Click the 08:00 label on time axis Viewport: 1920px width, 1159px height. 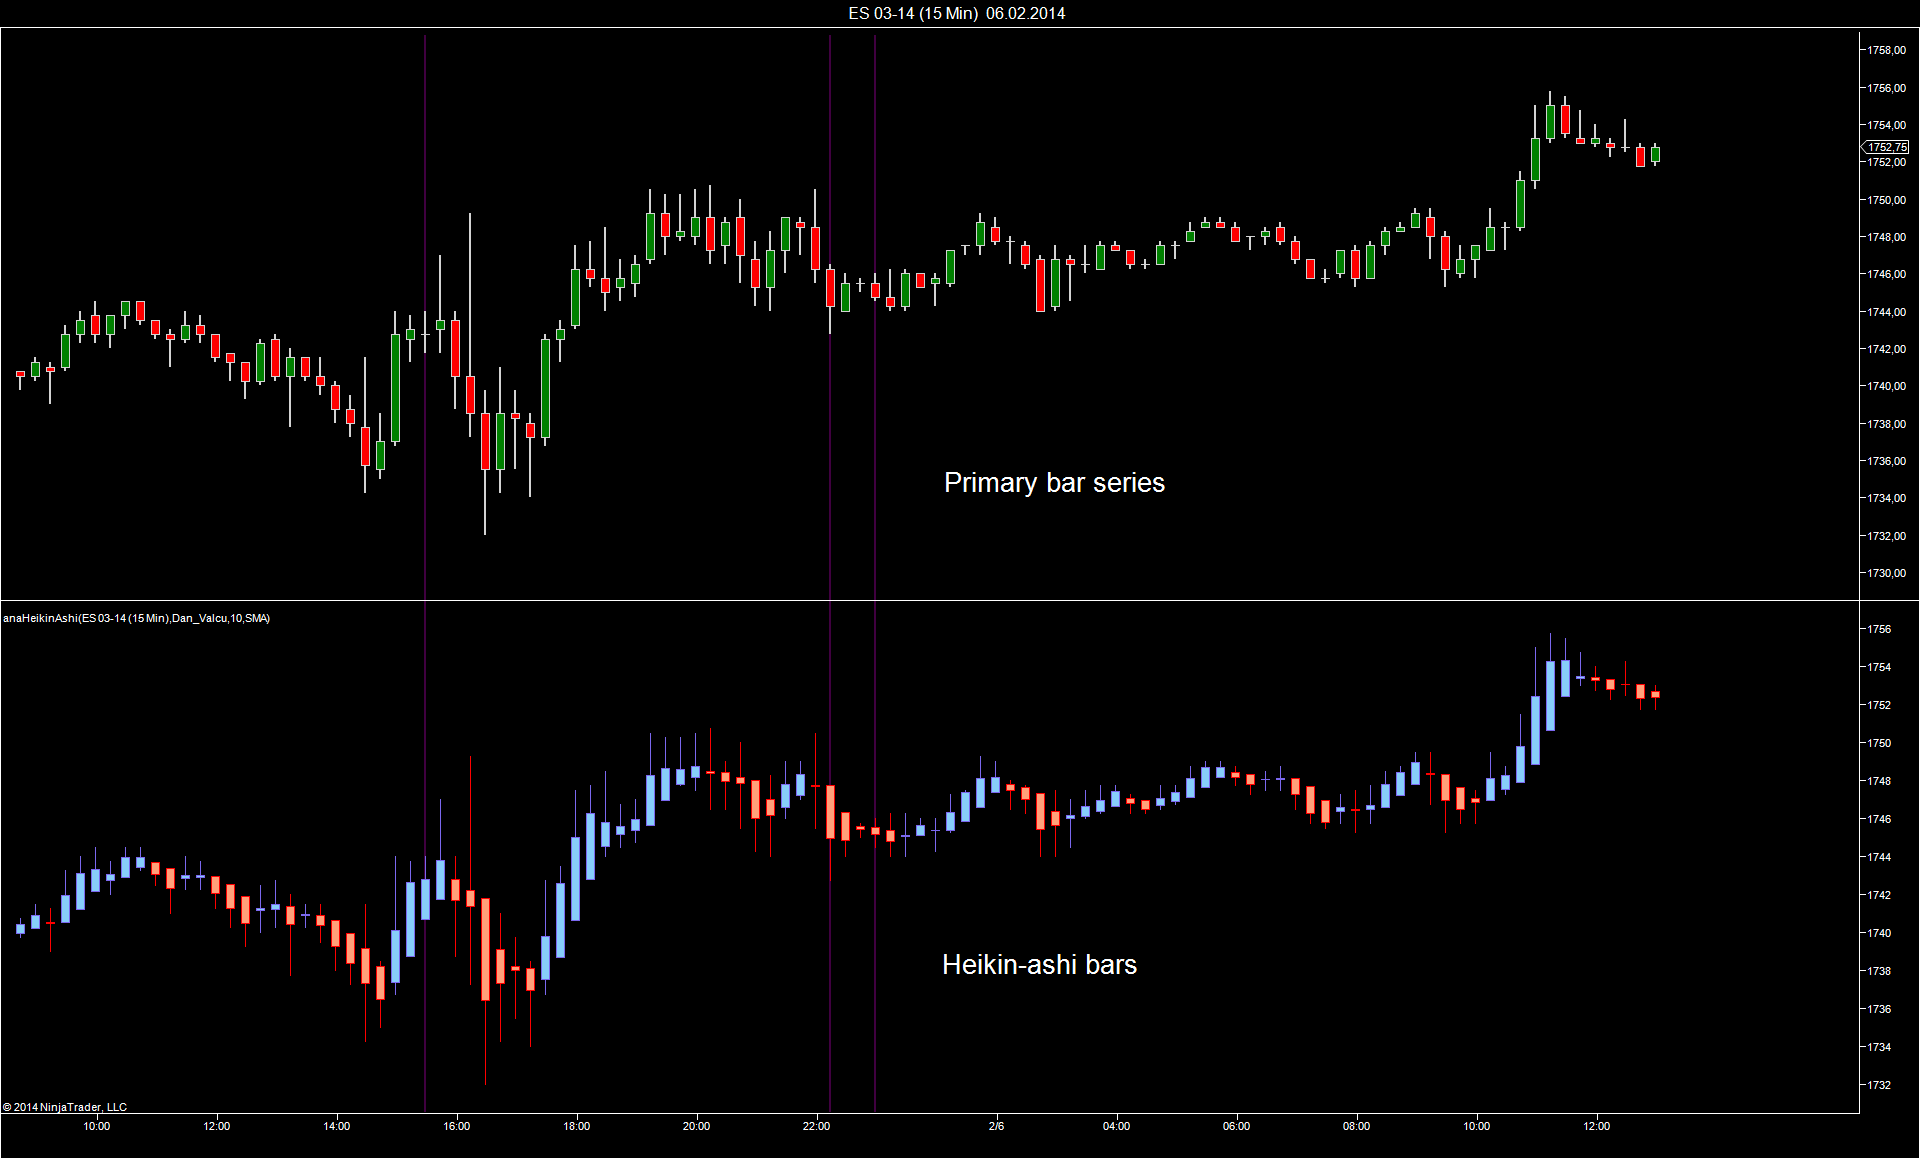[1356, 1126]
